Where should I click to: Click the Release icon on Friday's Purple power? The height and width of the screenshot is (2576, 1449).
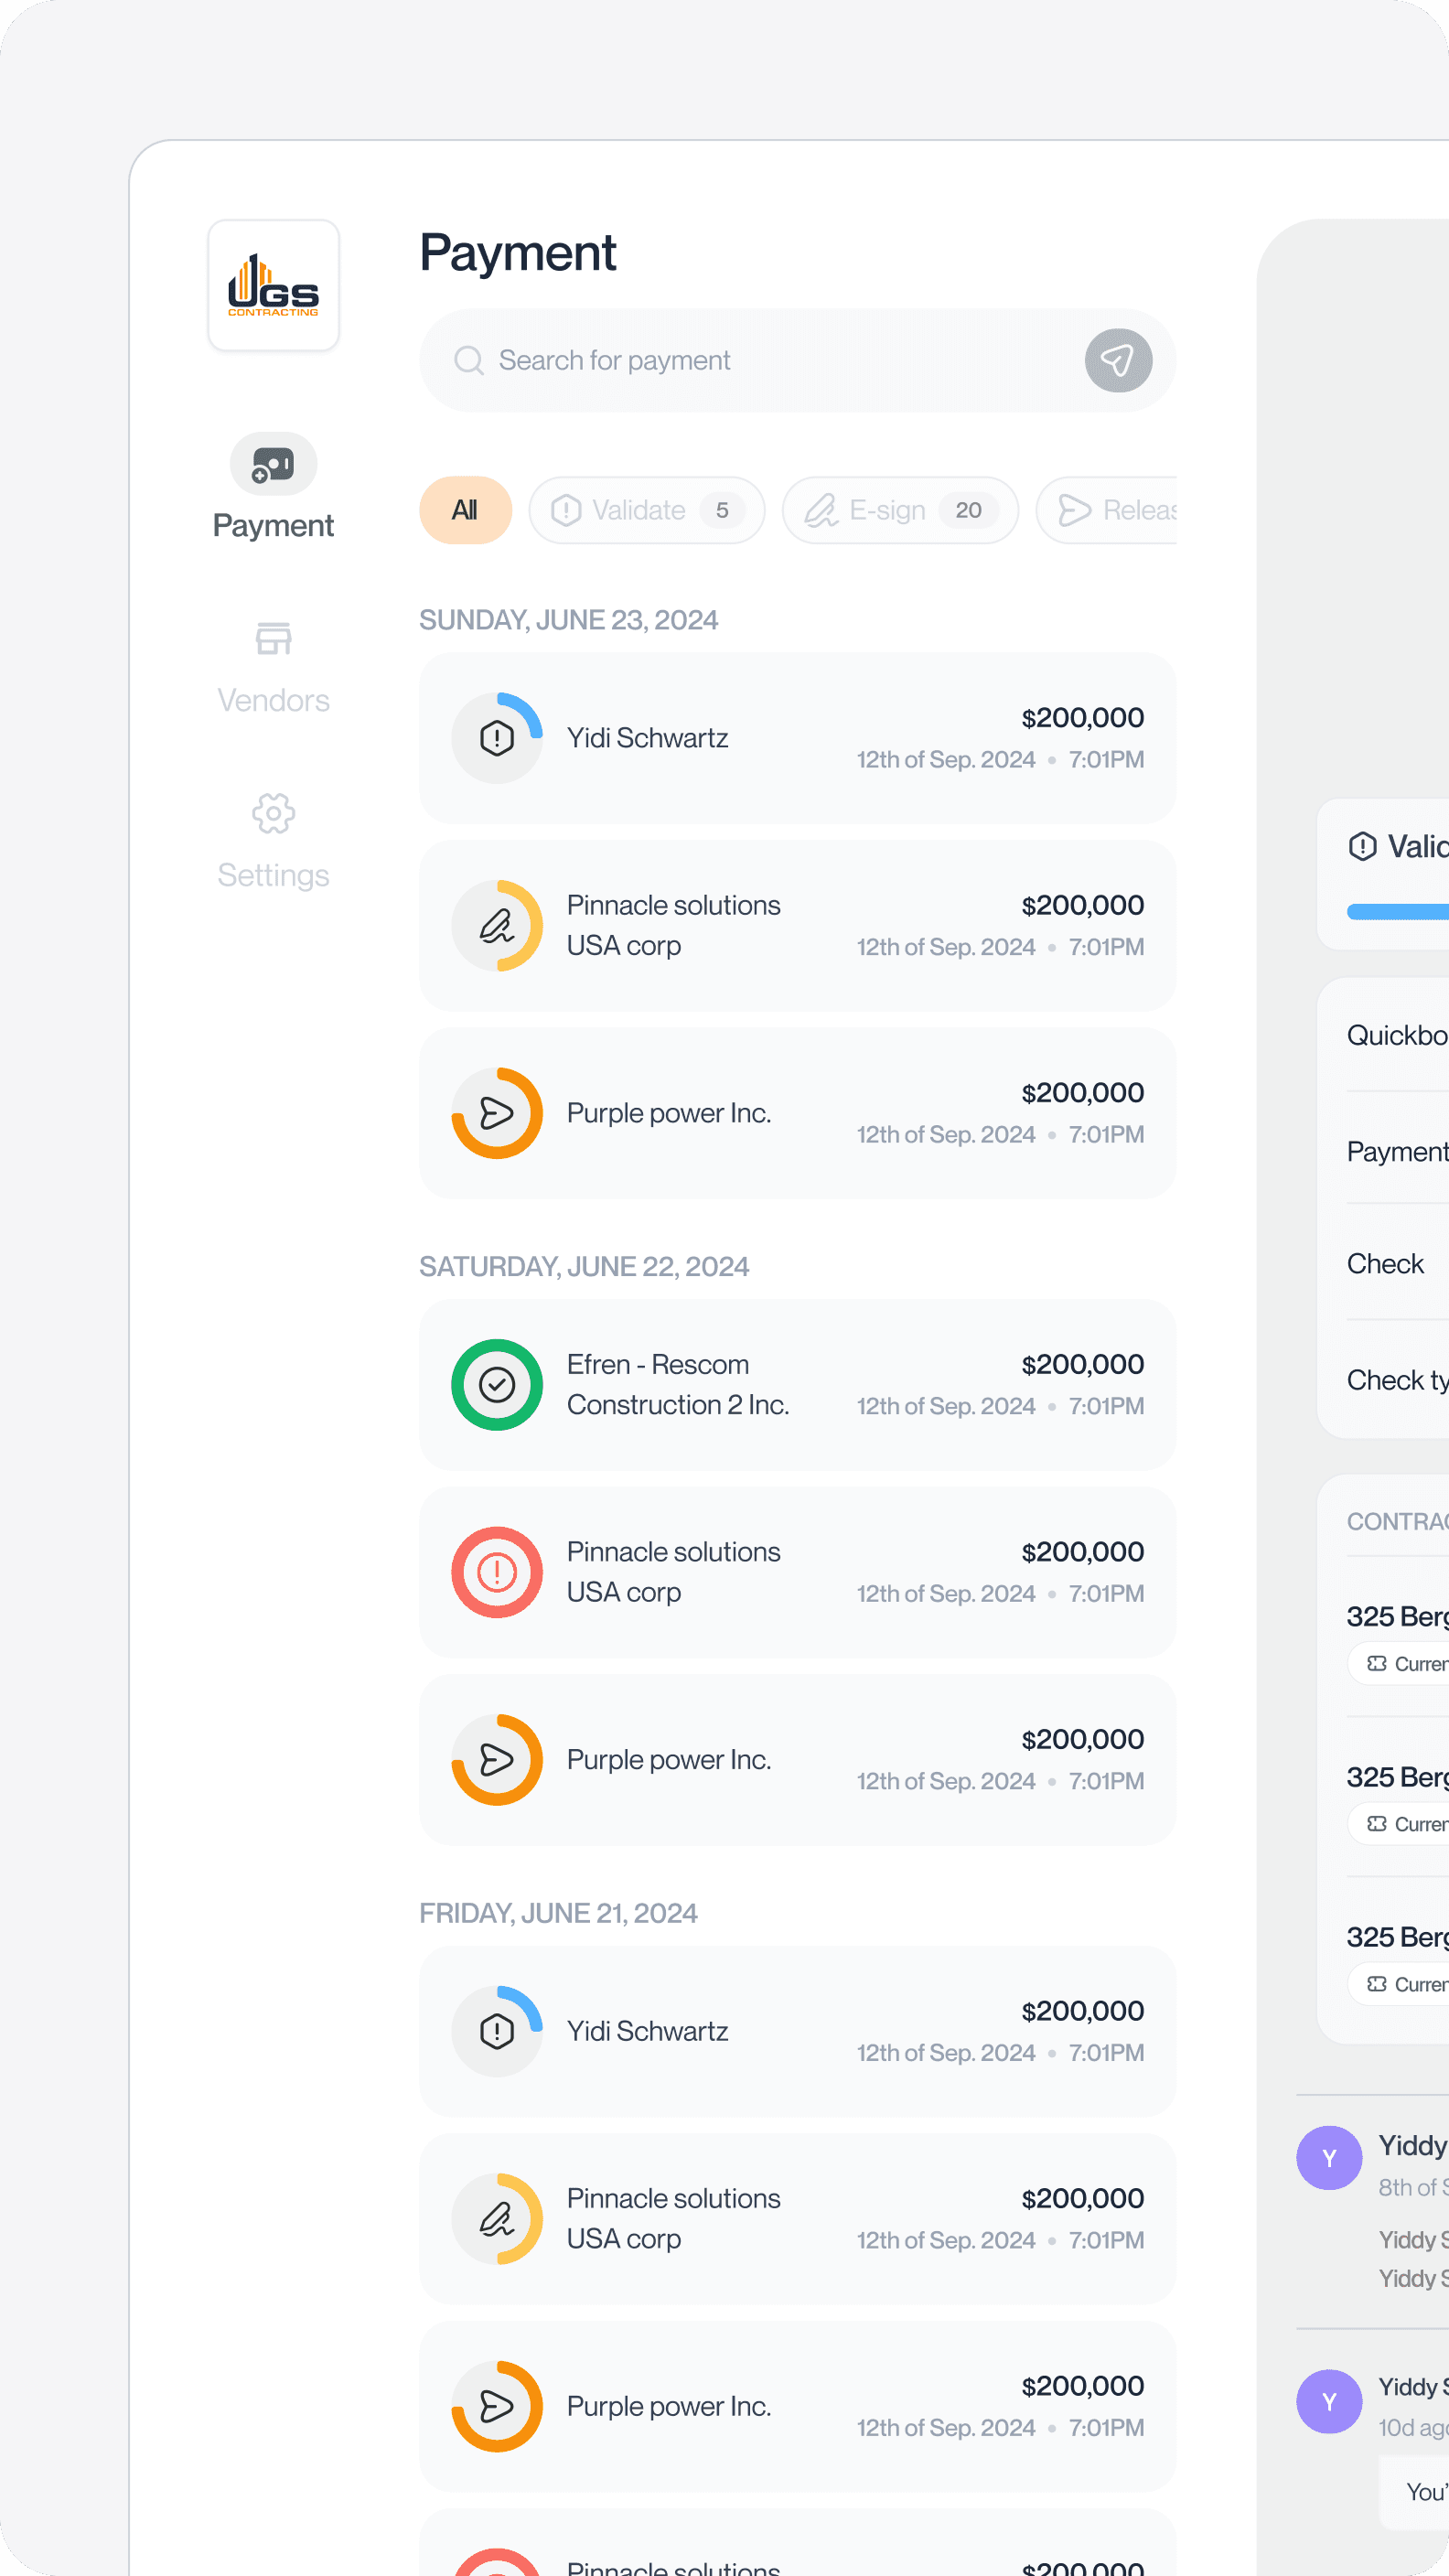pos(497,2406)
